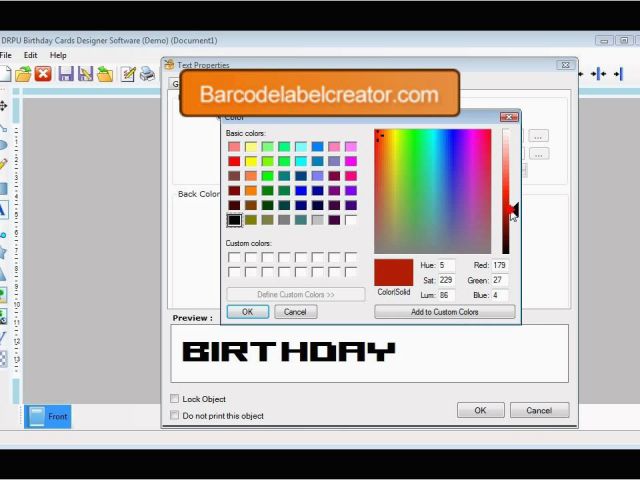640x480 pixels.
Task: Select the Text tool in left sidebar
Action: [4, 210]
